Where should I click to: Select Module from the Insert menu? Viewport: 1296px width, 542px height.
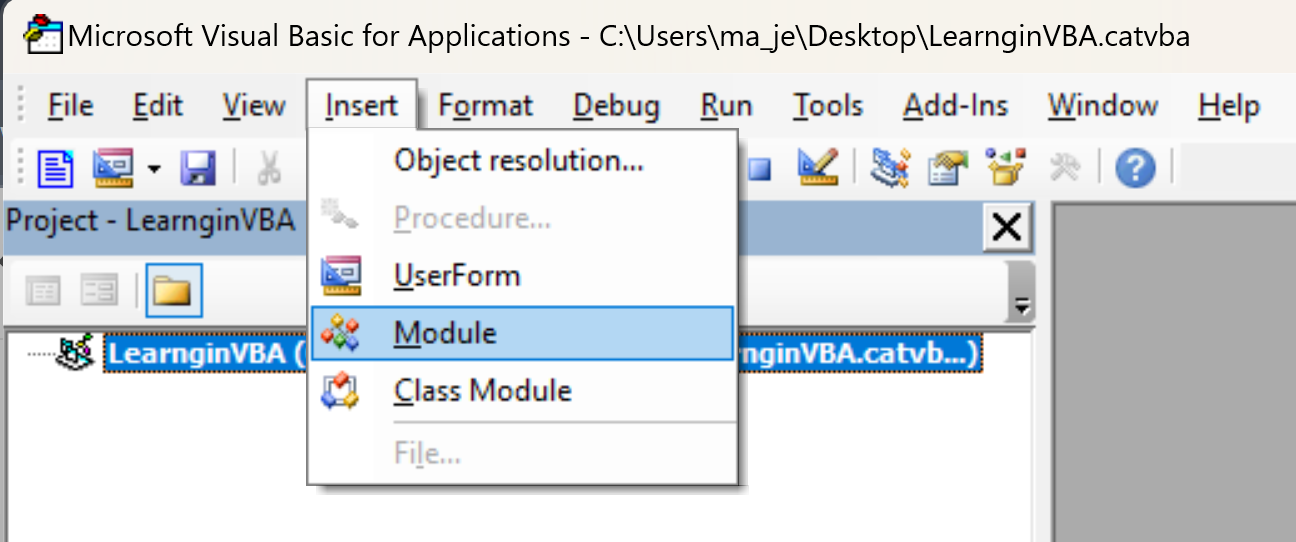[x=445, y=333]
